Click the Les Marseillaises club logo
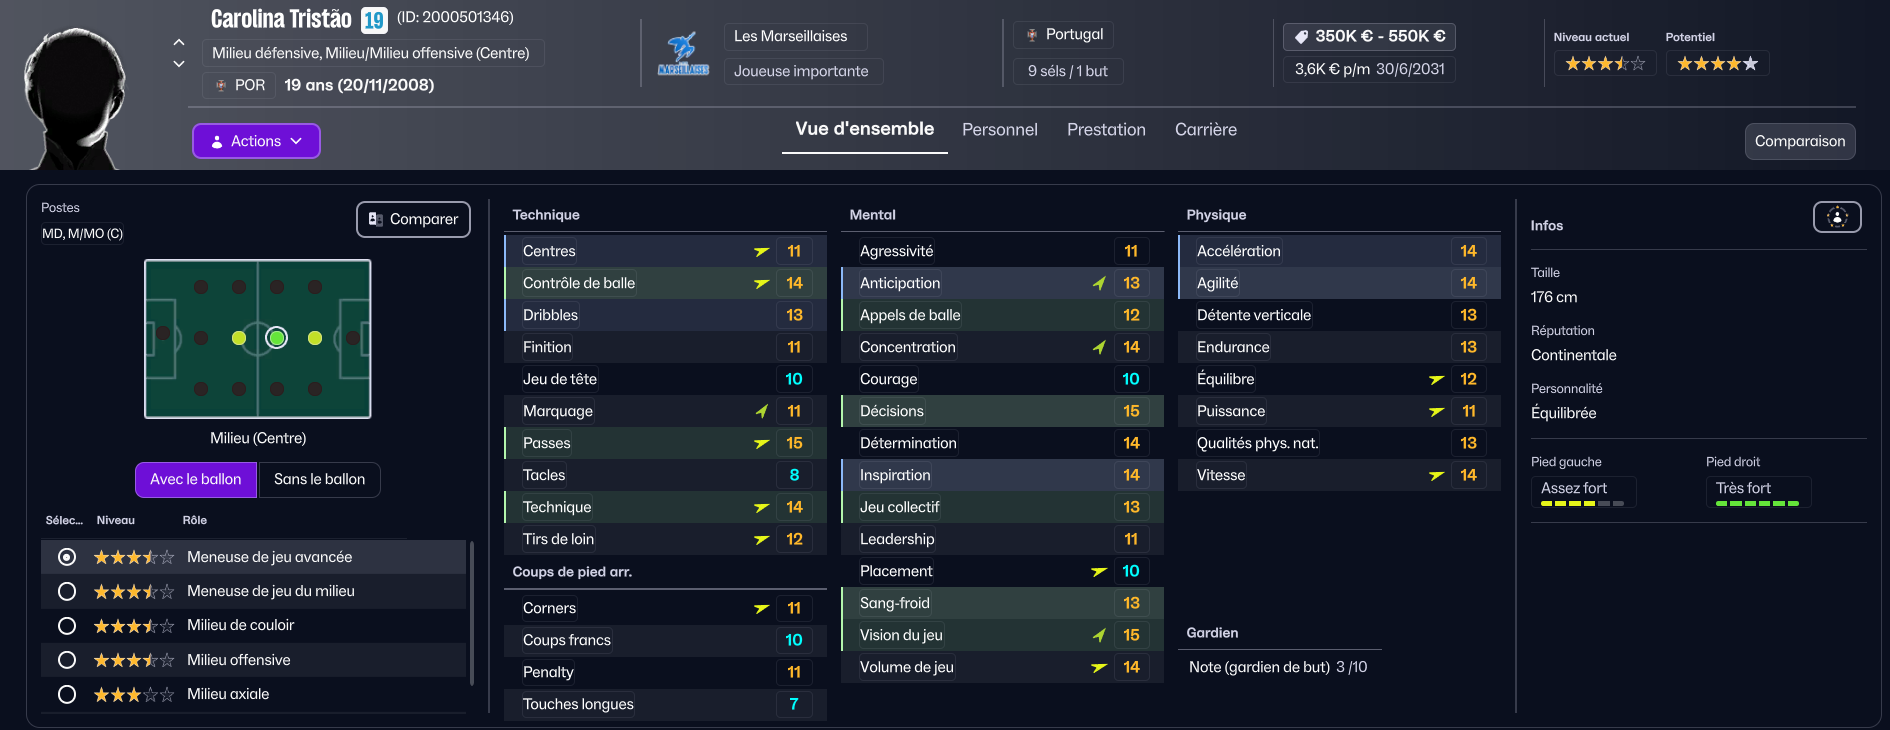Viewport: 1890px width, 730px height. [x=683, y=55]
